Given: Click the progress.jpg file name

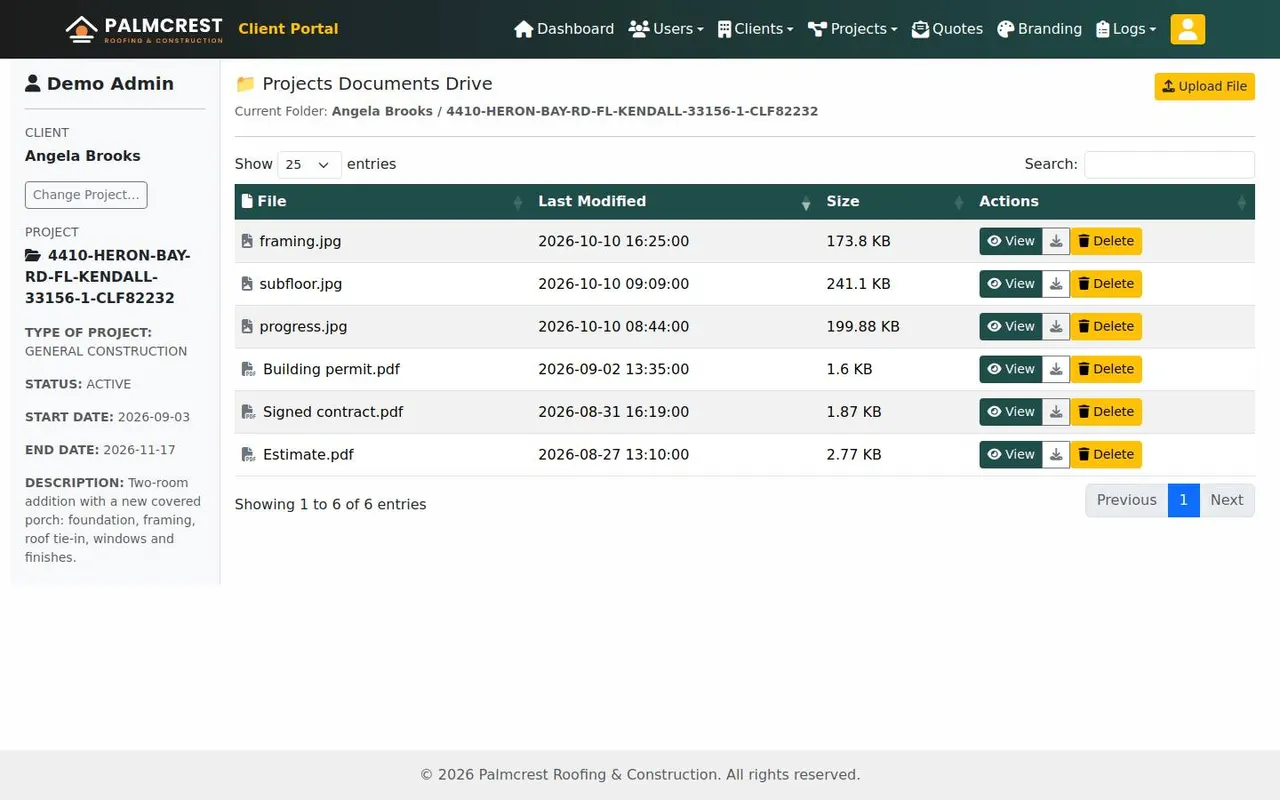Looking at the screenshot, I should point(303,327).
